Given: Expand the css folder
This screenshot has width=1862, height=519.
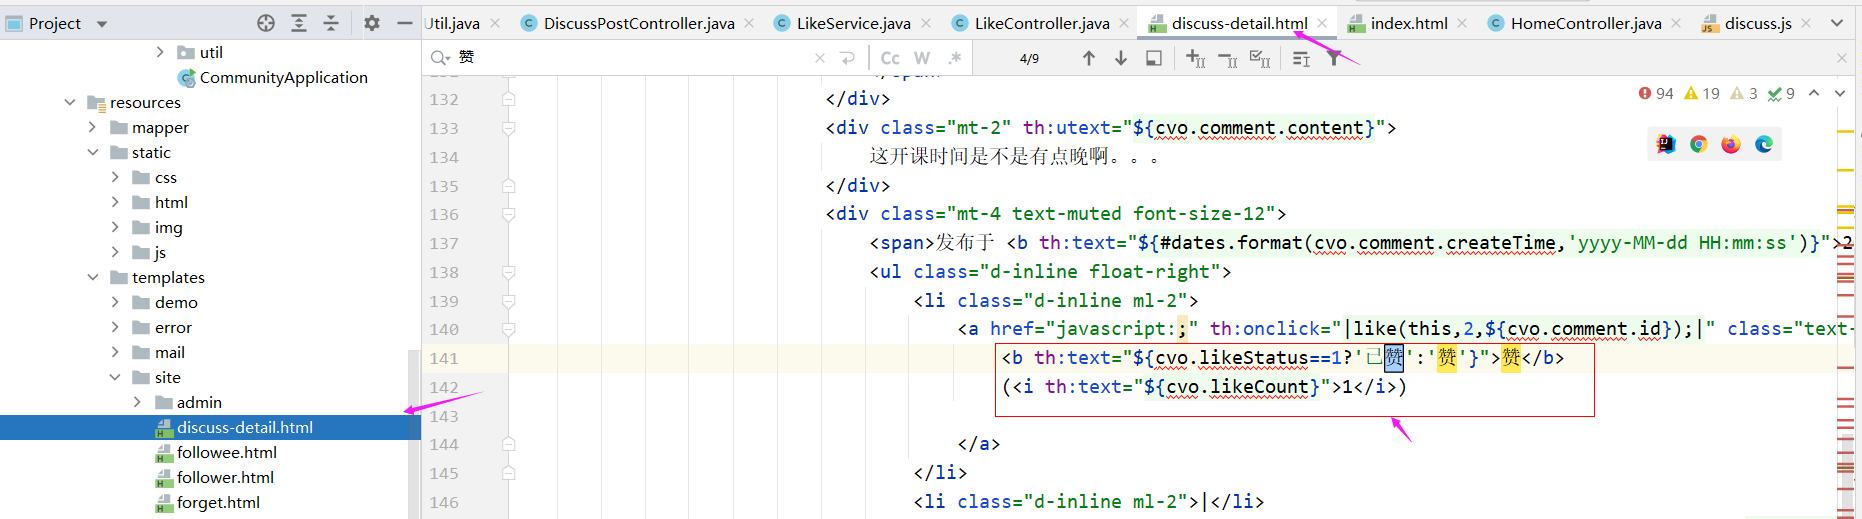Looking at the screenshot, I should 115,177.
